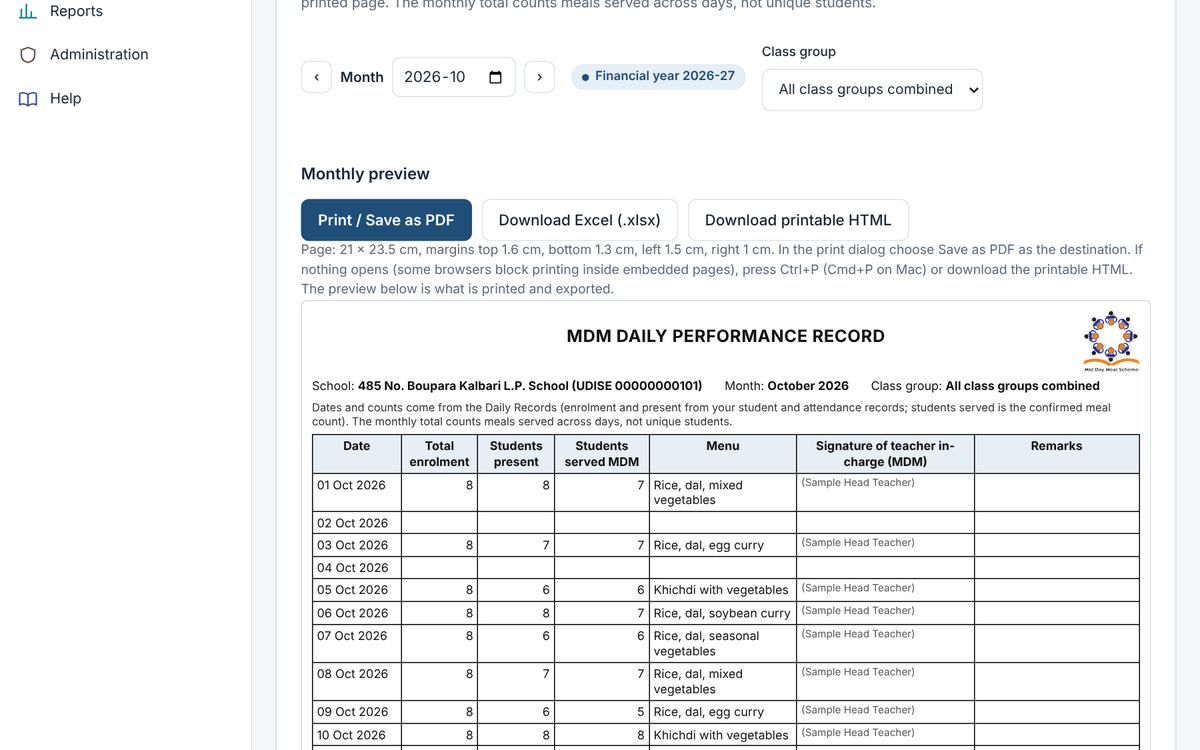Select the 09 Oct 2026 date cell
Screen dimensions: 1200x750
click(x=357, y=712)
